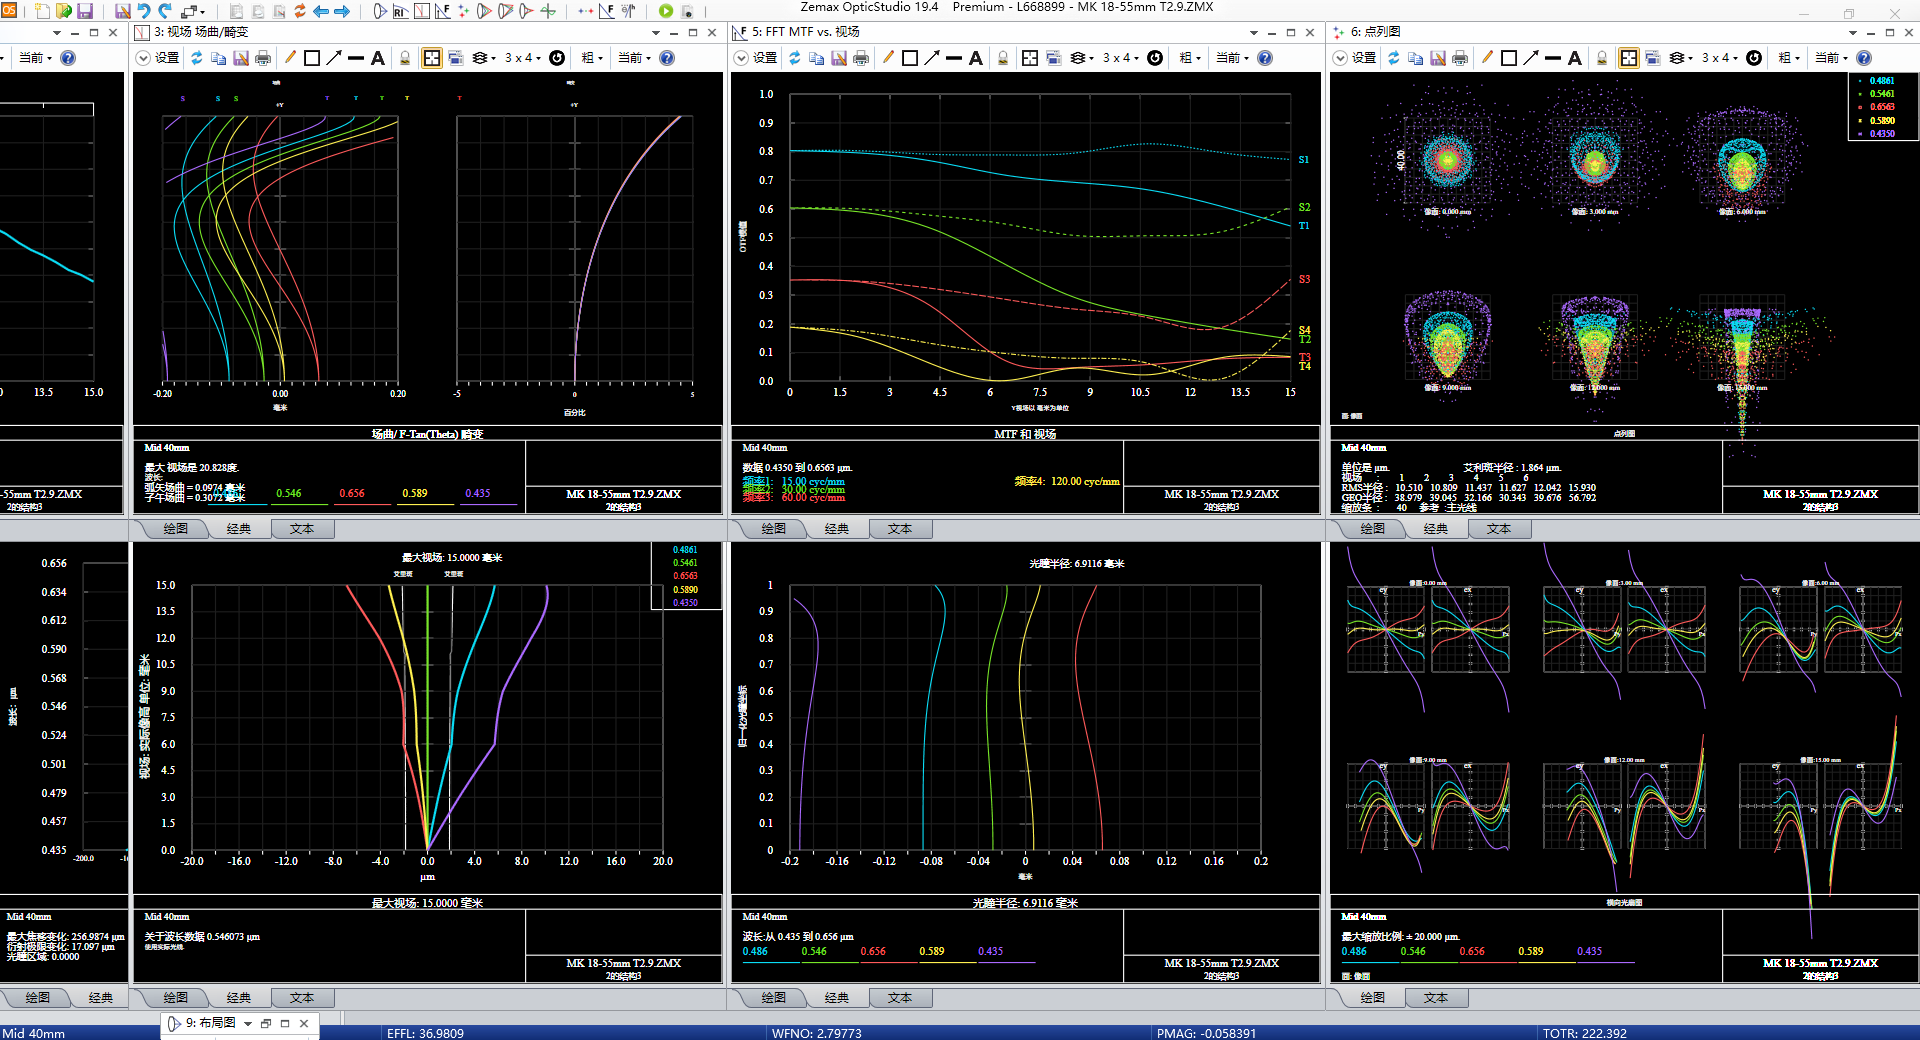The image size is (1920, 1040).
Task: Expand 设置 settings in 场曲/畸变 window
Action: click(158, 58)
